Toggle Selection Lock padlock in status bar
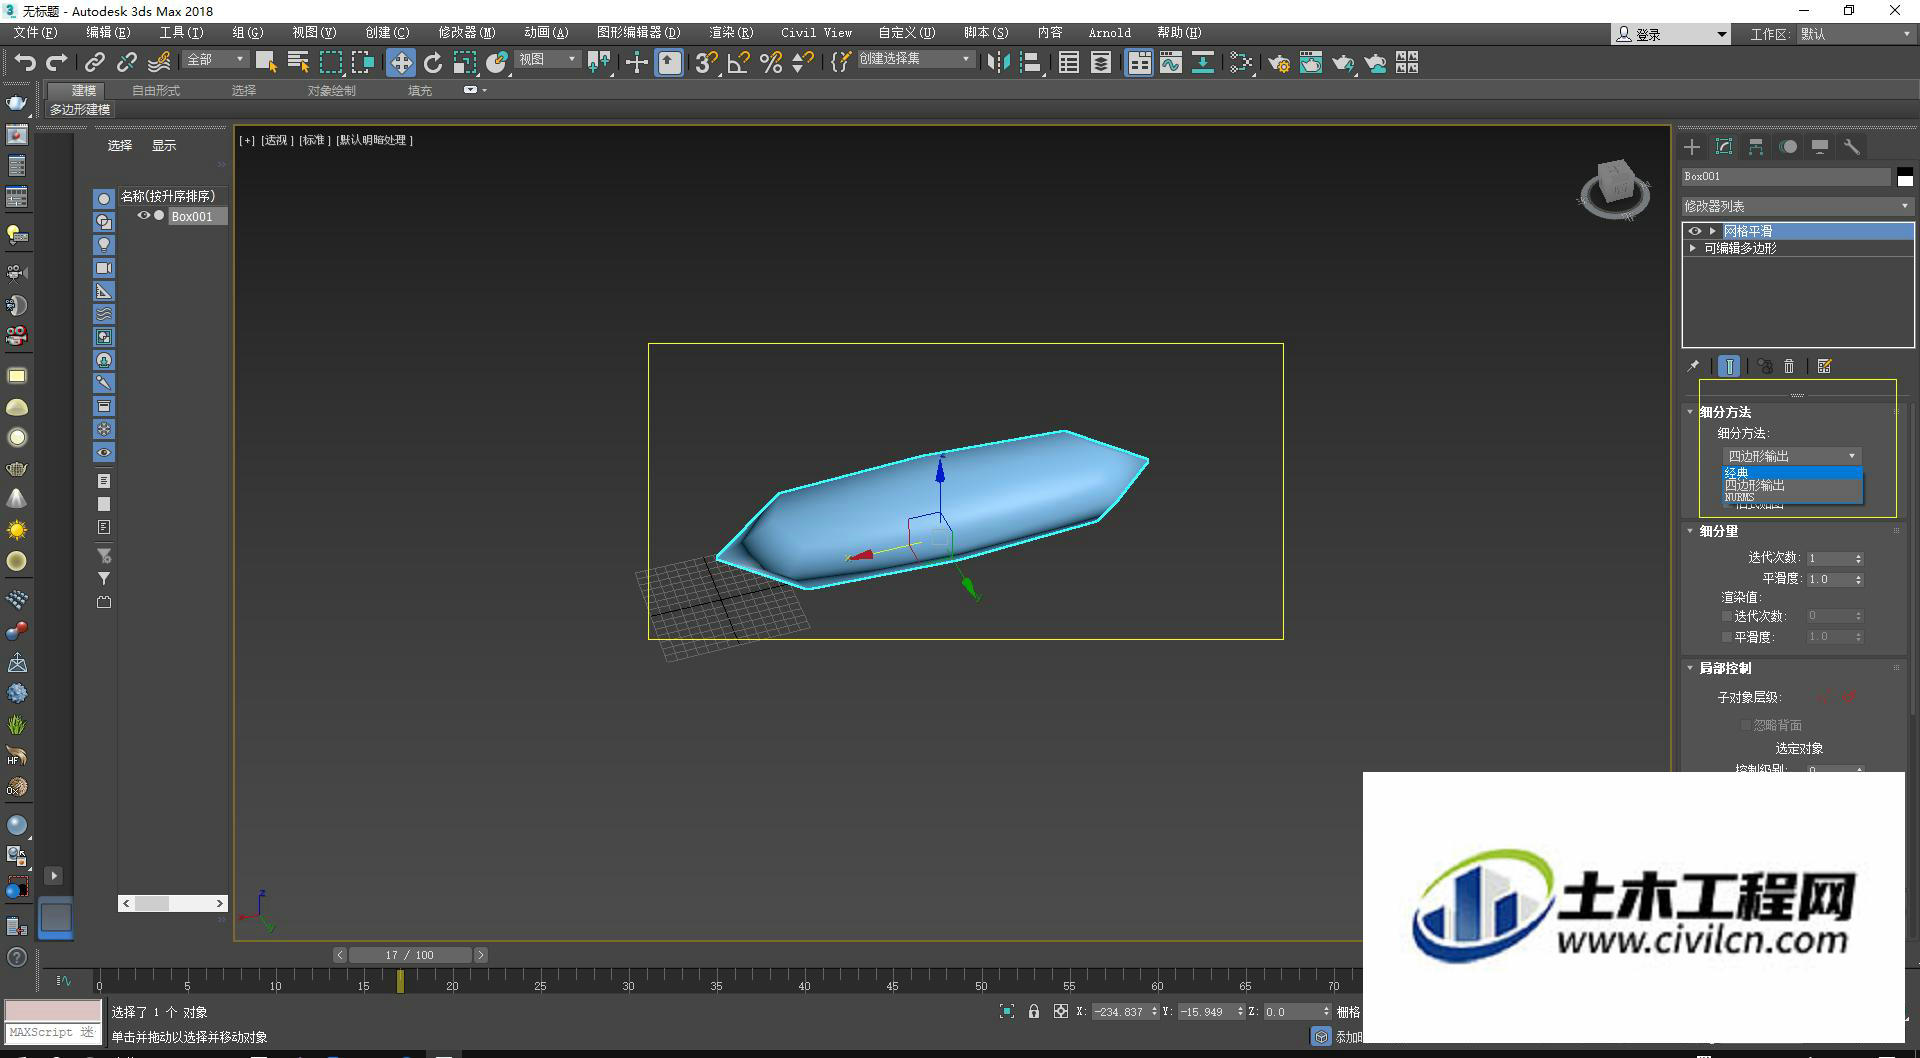1920x1058 pixels. tap(1034, 1012)
